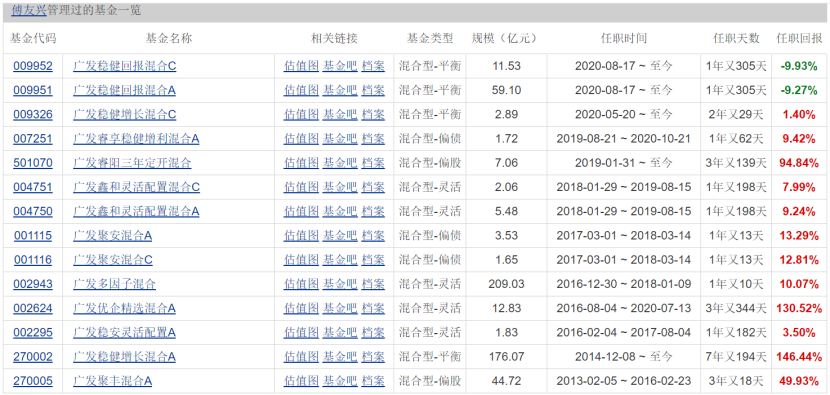Open 档案 for fund 004751
The width and height of the screenshot is (830, 395).
coord(373,187)
